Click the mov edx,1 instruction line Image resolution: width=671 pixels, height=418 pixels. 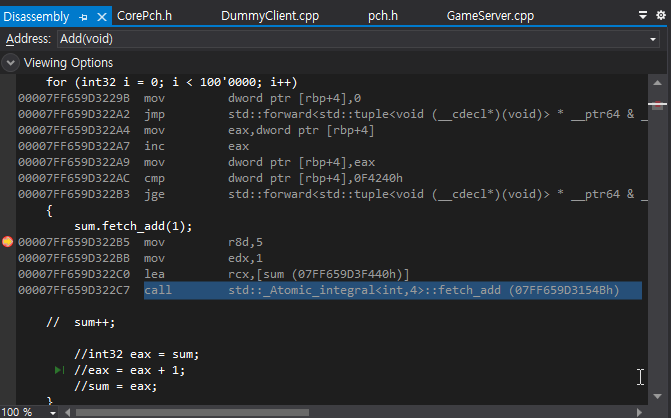pos(140,258)
